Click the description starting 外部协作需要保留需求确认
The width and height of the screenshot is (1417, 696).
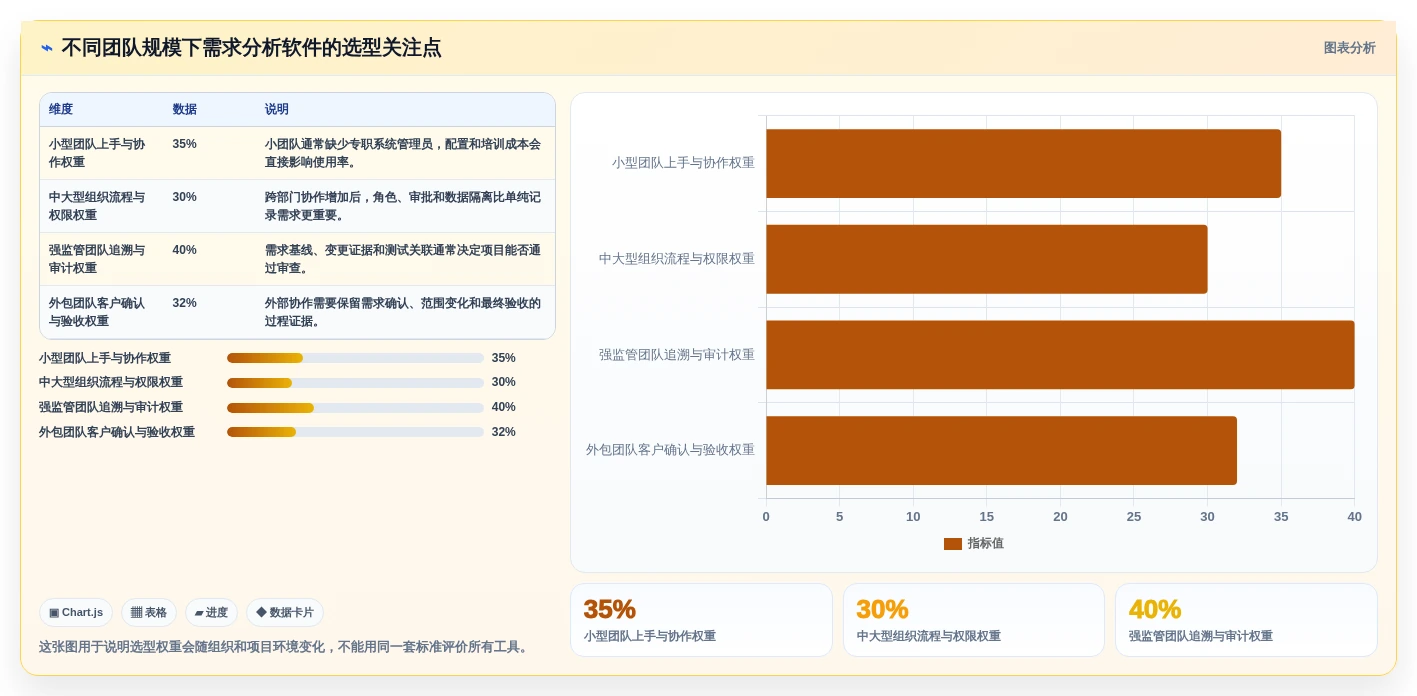[403, 312]
